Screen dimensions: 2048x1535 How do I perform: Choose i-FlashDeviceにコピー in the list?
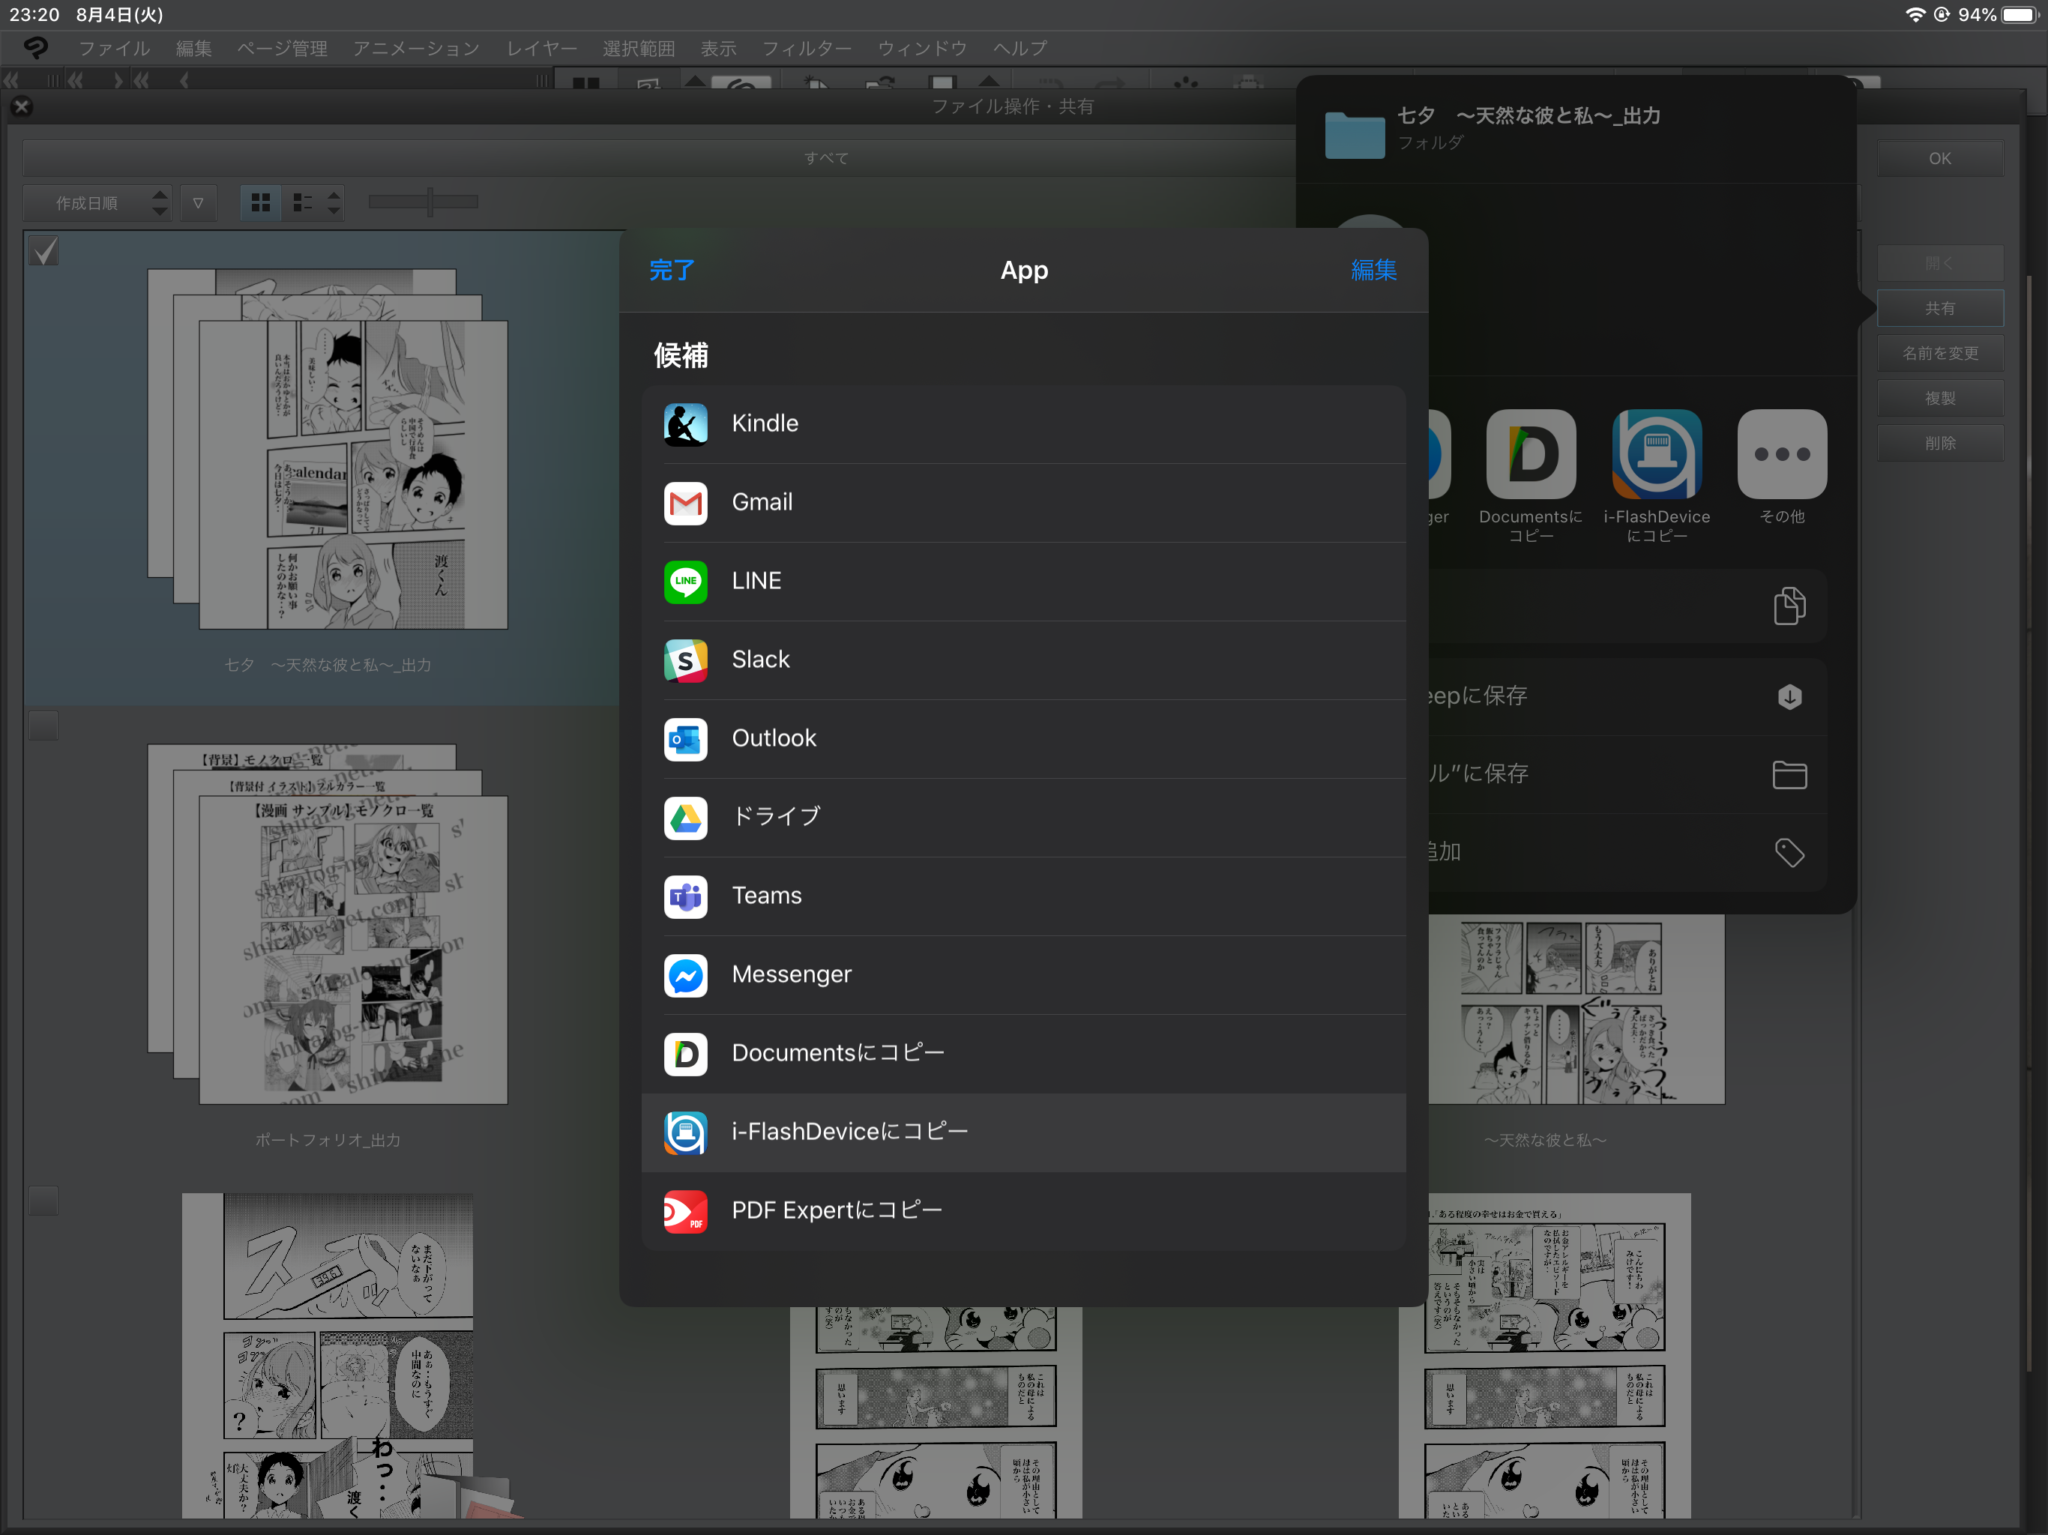[x=1023, y=1132]
